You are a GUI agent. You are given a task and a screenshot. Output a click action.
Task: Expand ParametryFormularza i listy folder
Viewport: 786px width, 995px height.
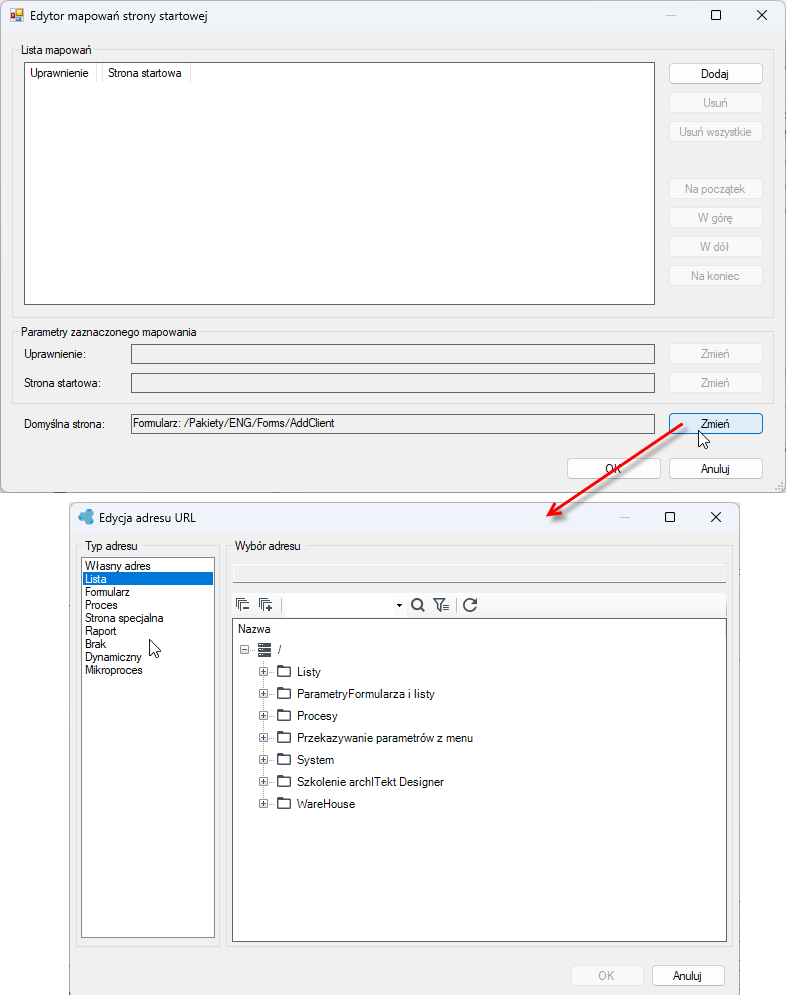click(x=263, y=694)
